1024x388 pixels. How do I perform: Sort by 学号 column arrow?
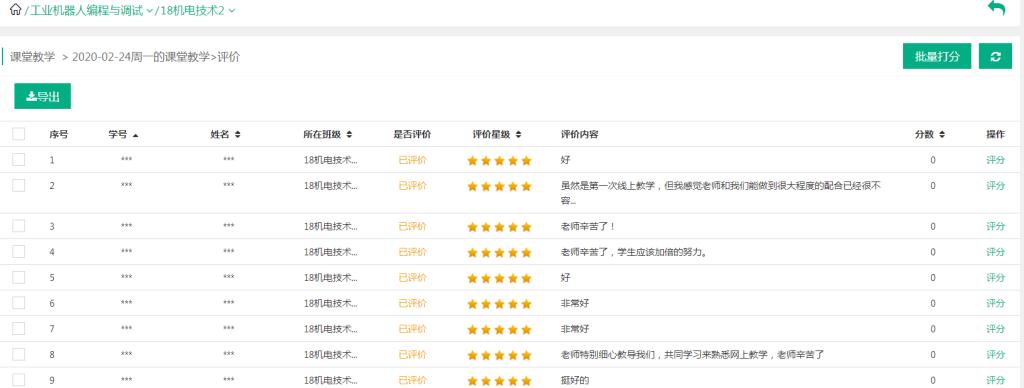pos(135,135)
